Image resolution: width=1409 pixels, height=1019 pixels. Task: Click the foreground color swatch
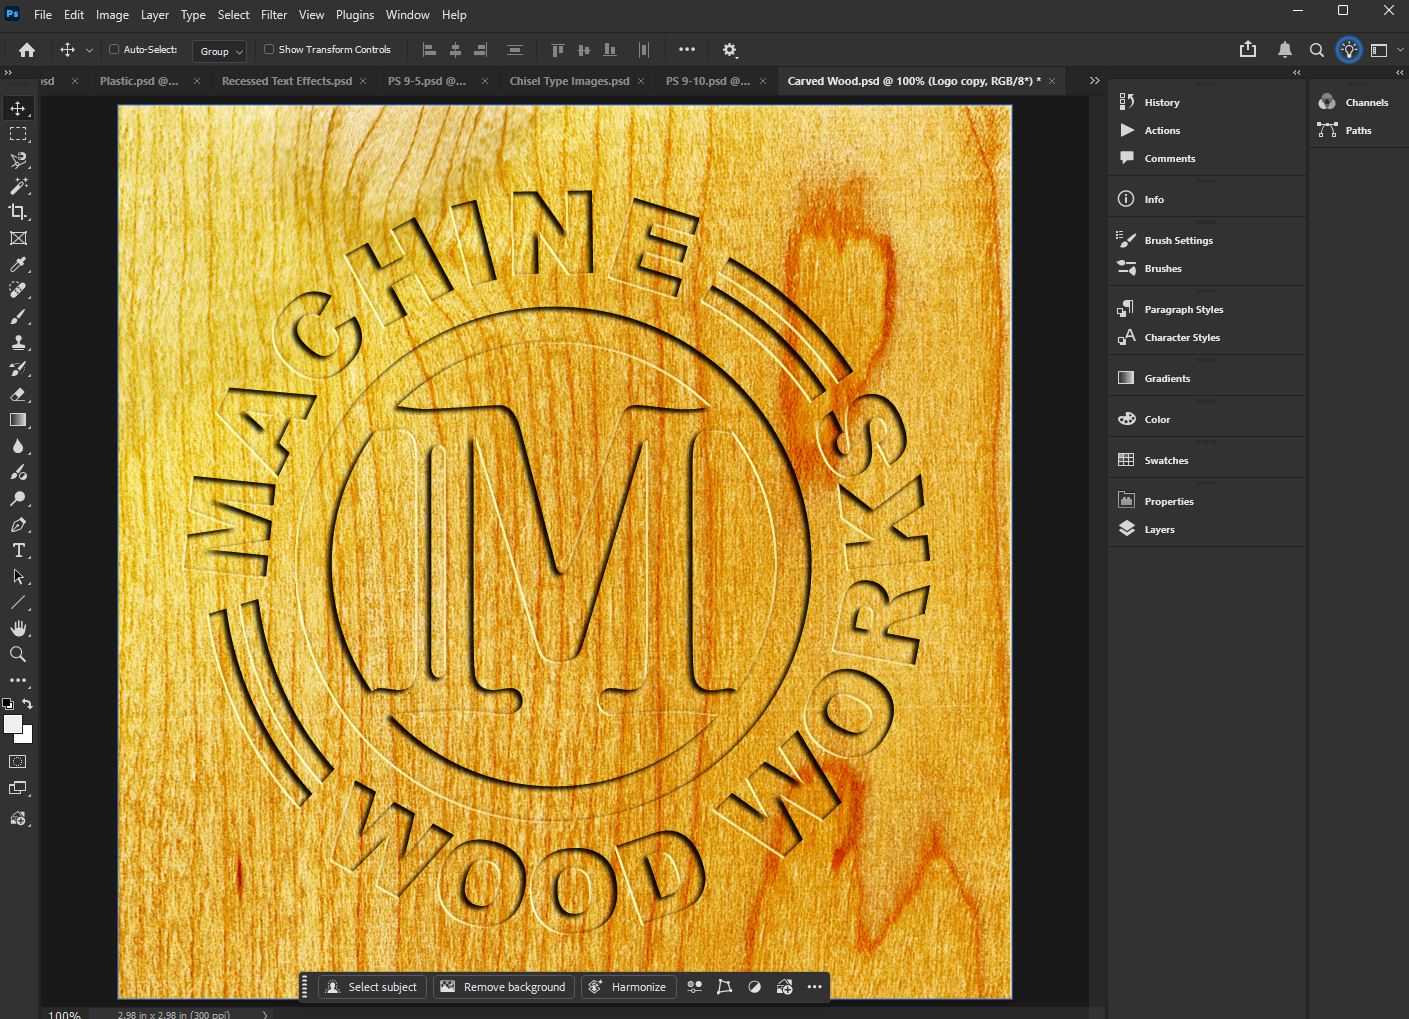pyautogui.click(x=13, y=724)
